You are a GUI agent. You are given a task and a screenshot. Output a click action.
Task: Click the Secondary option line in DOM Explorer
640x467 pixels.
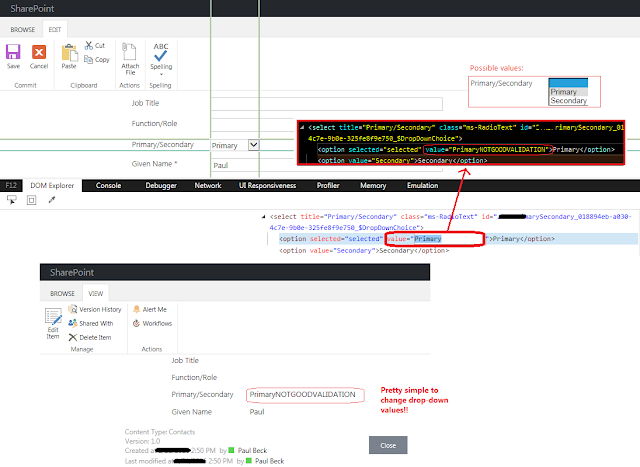[364, 250]
